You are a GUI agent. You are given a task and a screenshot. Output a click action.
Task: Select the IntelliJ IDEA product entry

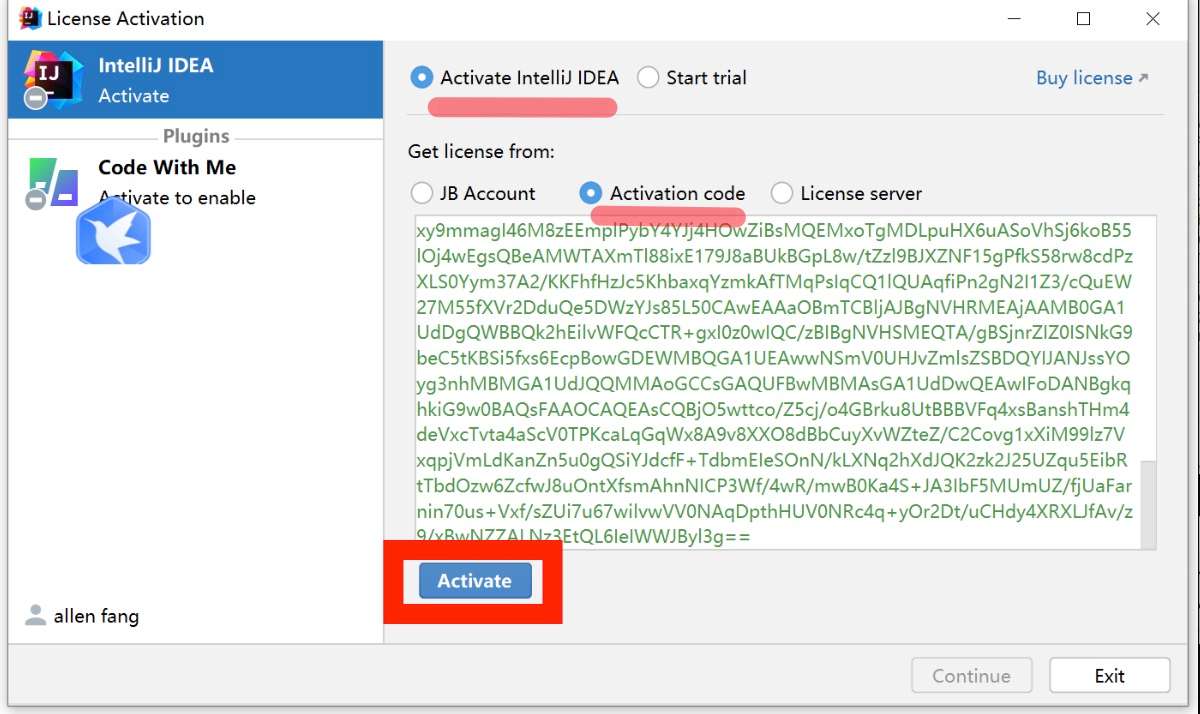tap(196, 80)
